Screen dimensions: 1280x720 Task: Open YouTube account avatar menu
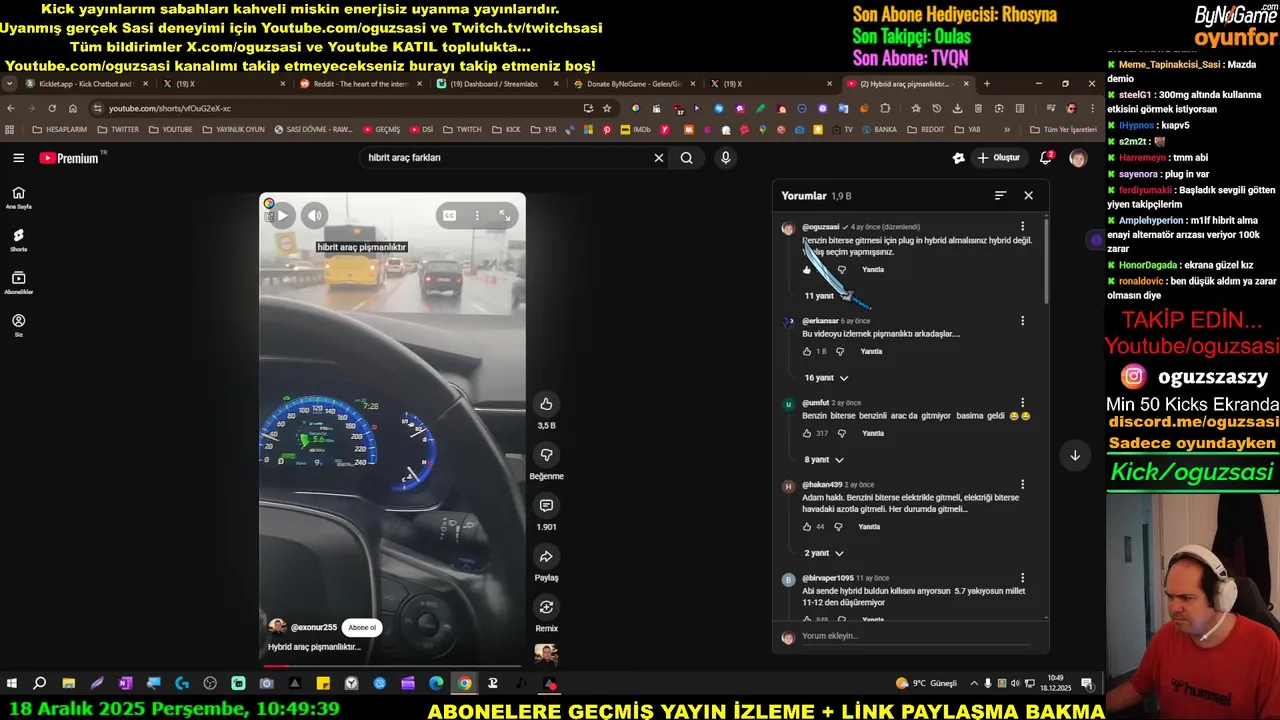(x=1078, y=158)
